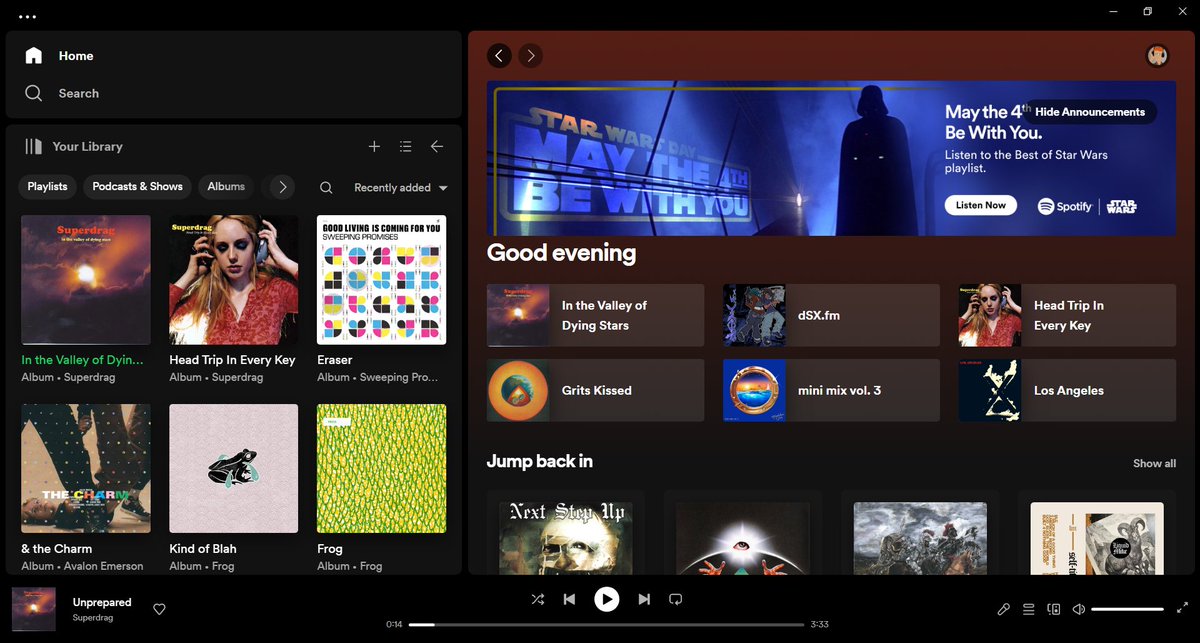
Task: Skip to the next track
Action: coord(644,599)
